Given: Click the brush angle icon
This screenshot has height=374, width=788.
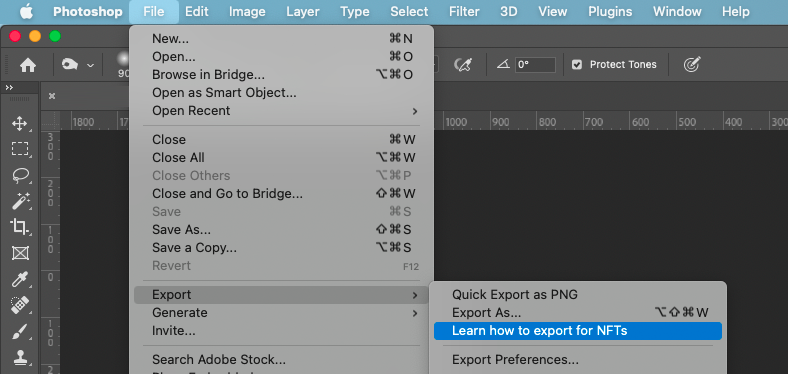Looking at the screenshot, I should 503,65.
